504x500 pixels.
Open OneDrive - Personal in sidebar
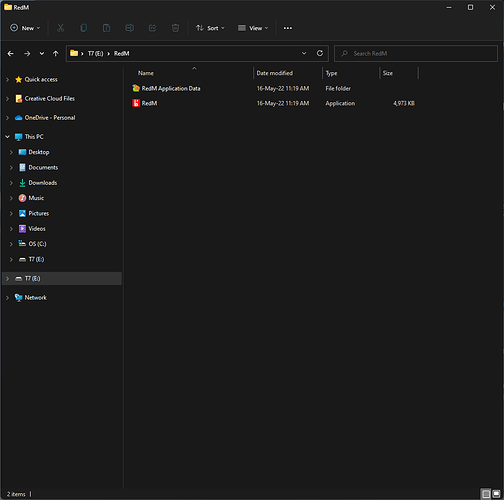coord(50,118)
